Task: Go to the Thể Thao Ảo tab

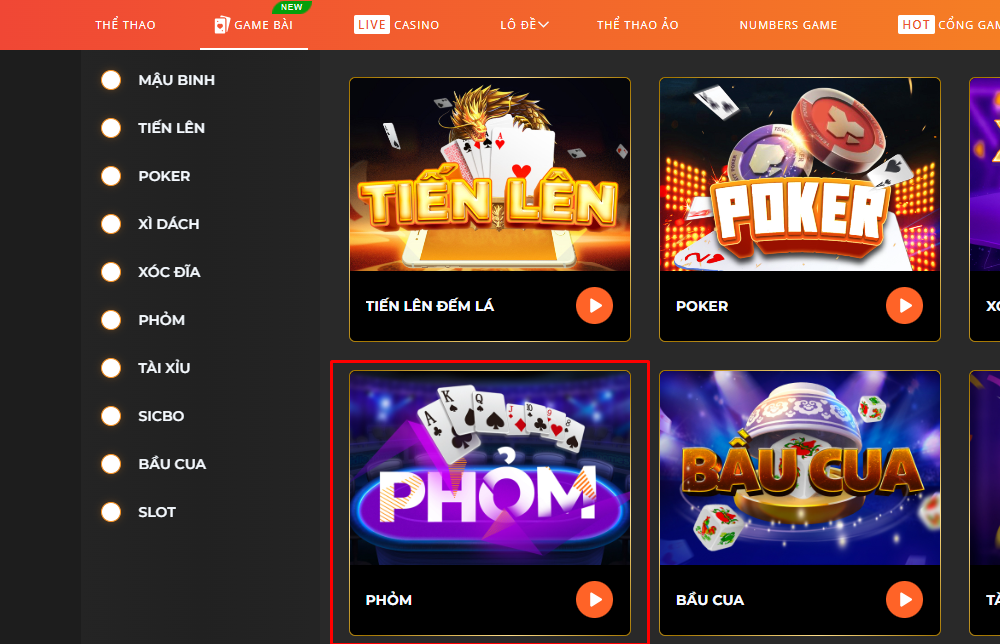Action: click(x=638, y=25)
